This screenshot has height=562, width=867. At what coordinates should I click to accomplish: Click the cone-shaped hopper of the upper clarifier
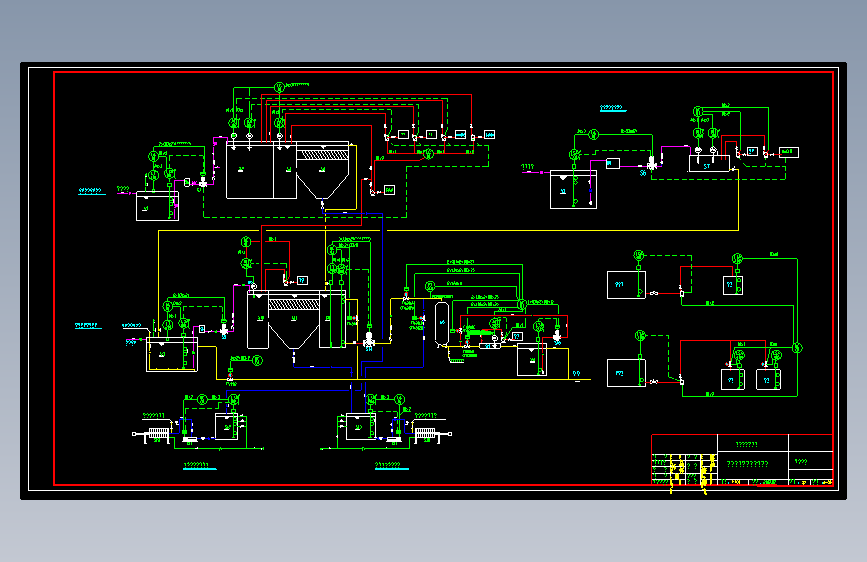click(x=323, y=187)
